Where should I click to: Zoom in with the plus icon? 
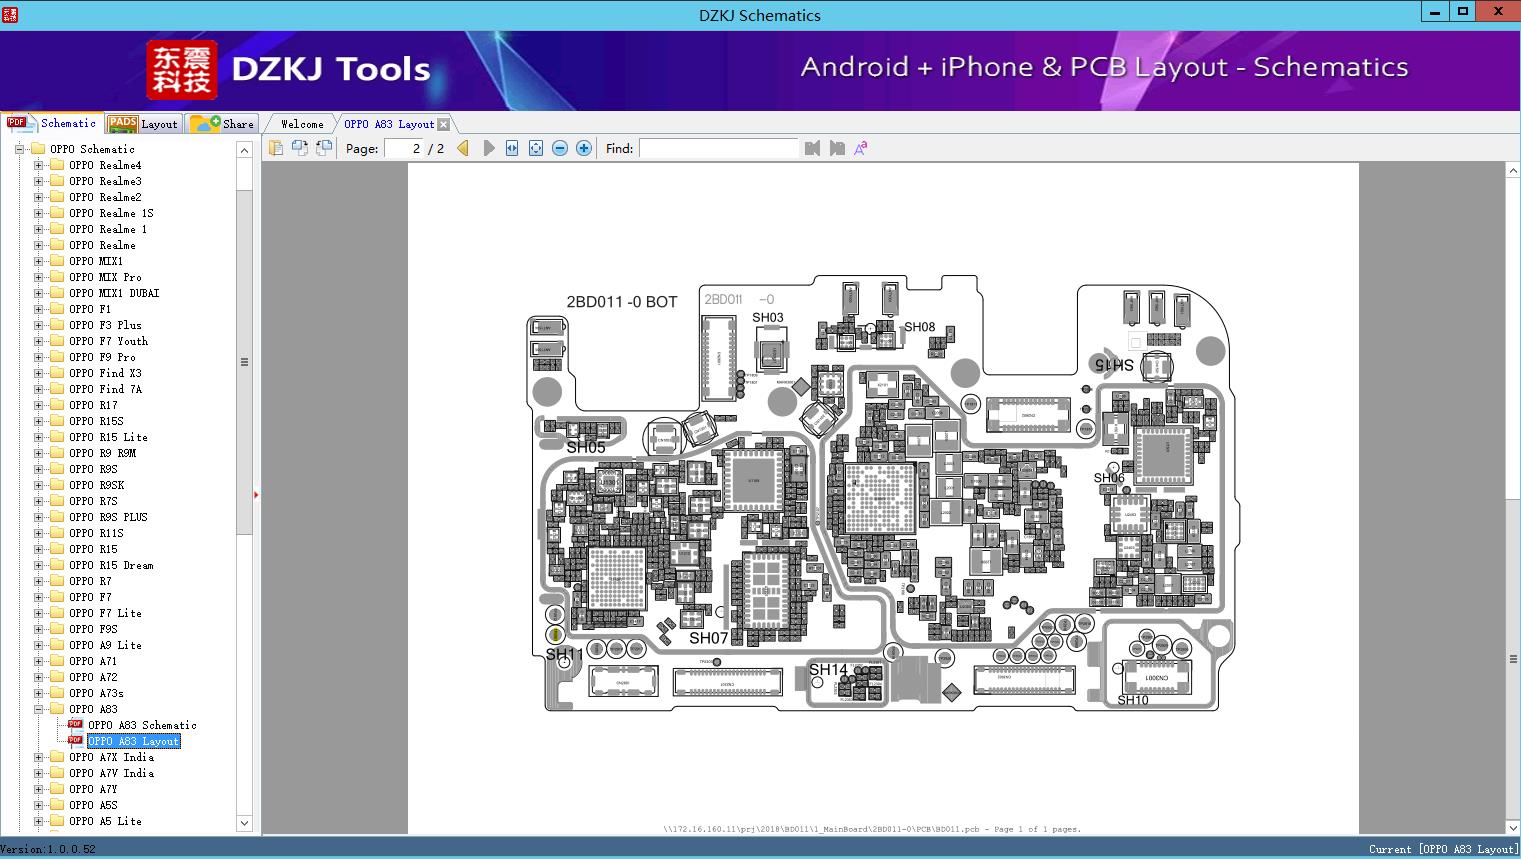[x=584, y=148]
